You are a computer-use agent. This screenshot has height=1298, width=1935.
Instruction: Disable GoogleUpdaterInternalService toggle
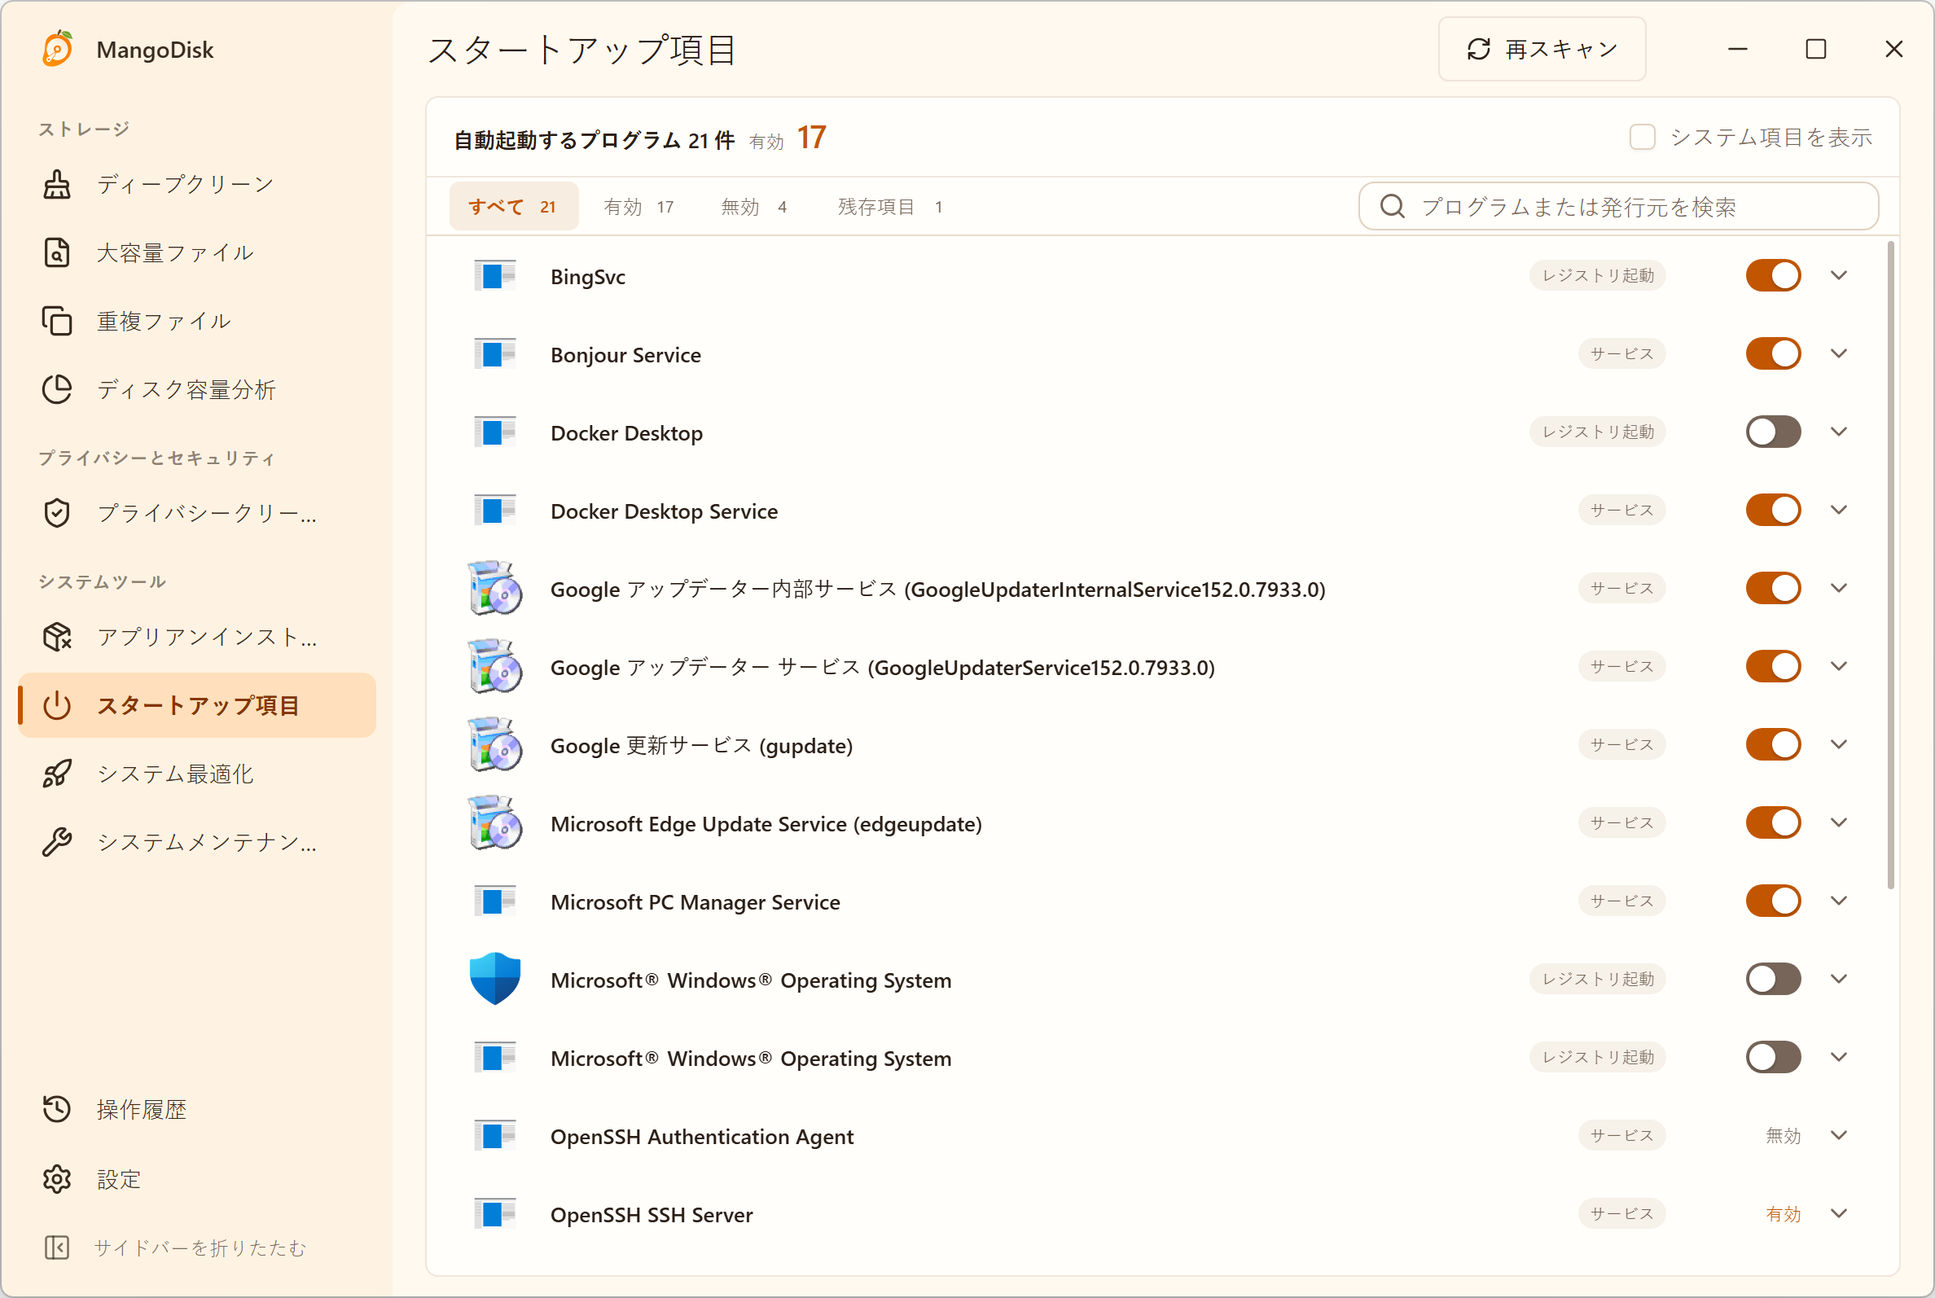(x=1773, y=588)
